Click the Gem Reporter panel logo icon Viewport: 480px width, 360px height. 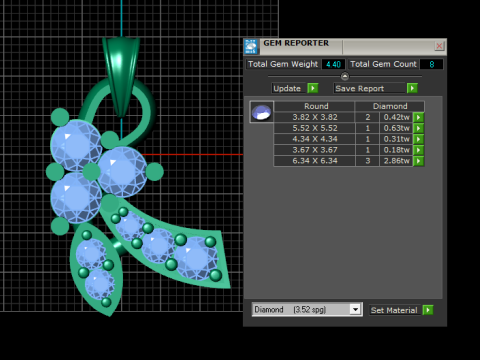(x=251, y=46)
